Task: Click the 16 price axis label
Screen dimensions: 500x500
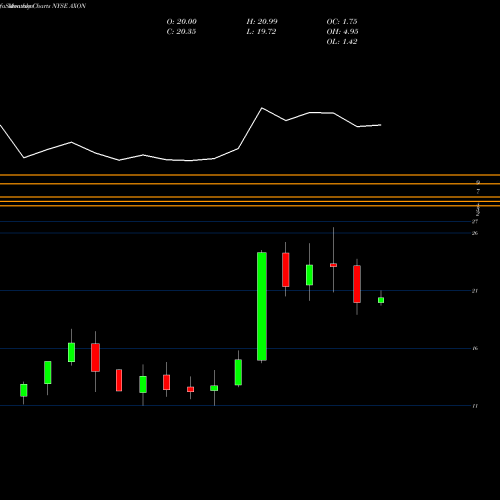Action: 475,348
